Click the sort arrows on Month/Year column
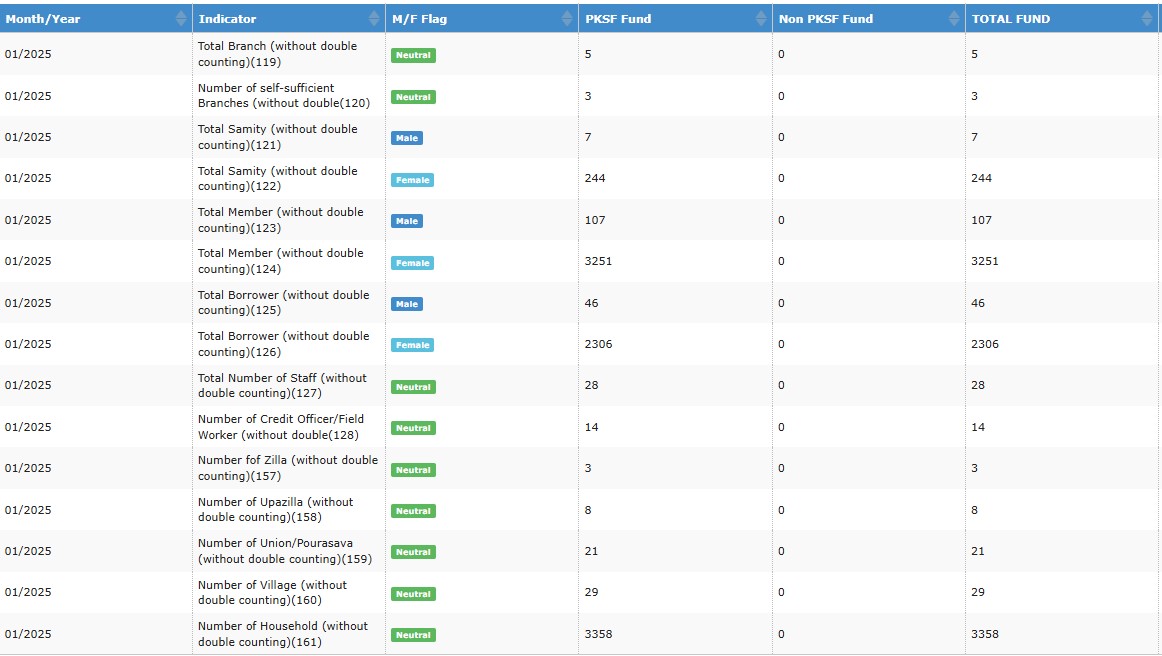The height and width of the screenshot is (656, 1162). [x=180, y=18]
